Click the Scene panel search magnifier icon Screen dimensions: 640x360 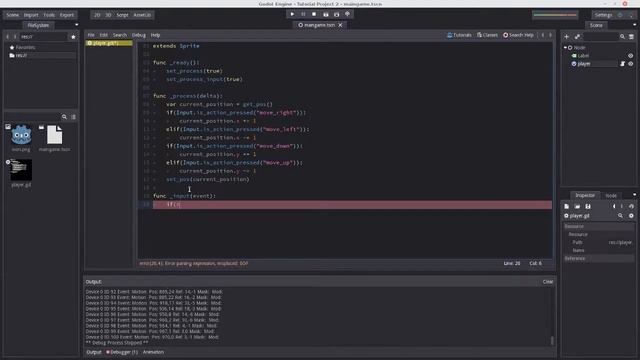(622, 37)
